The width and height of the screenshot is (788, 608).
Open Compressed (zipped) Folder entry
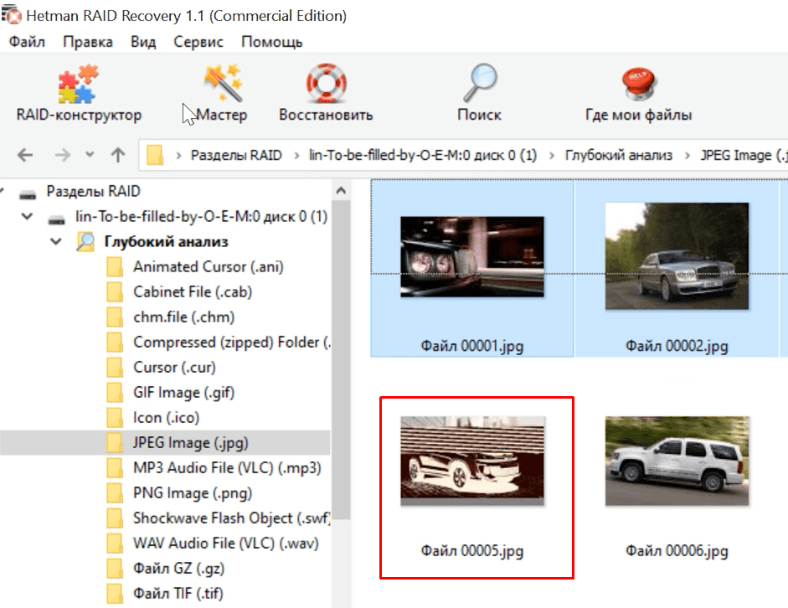232,342
